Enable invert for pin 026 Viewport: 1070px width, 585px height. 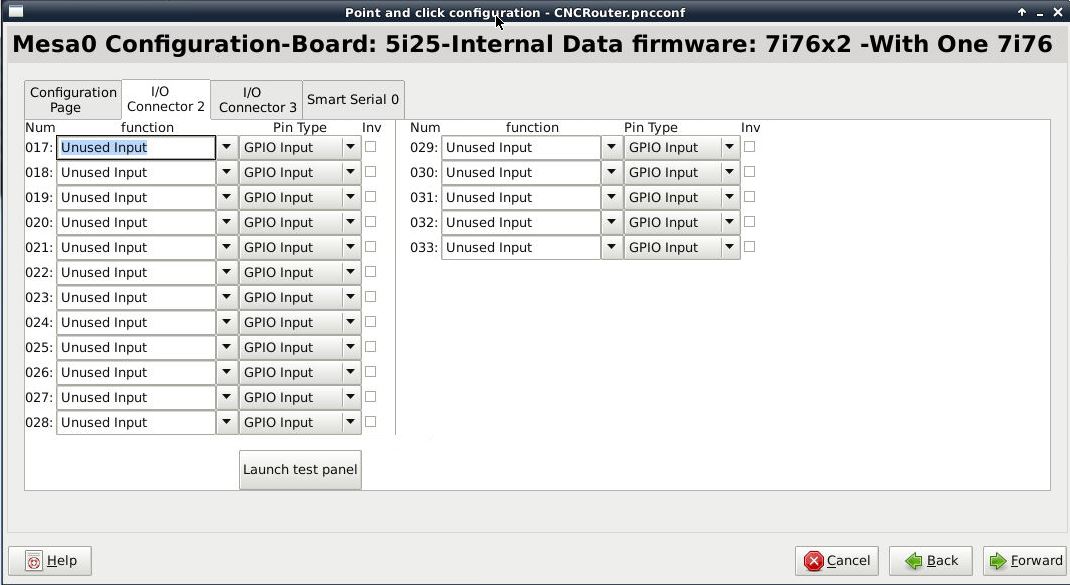[371, 372]
